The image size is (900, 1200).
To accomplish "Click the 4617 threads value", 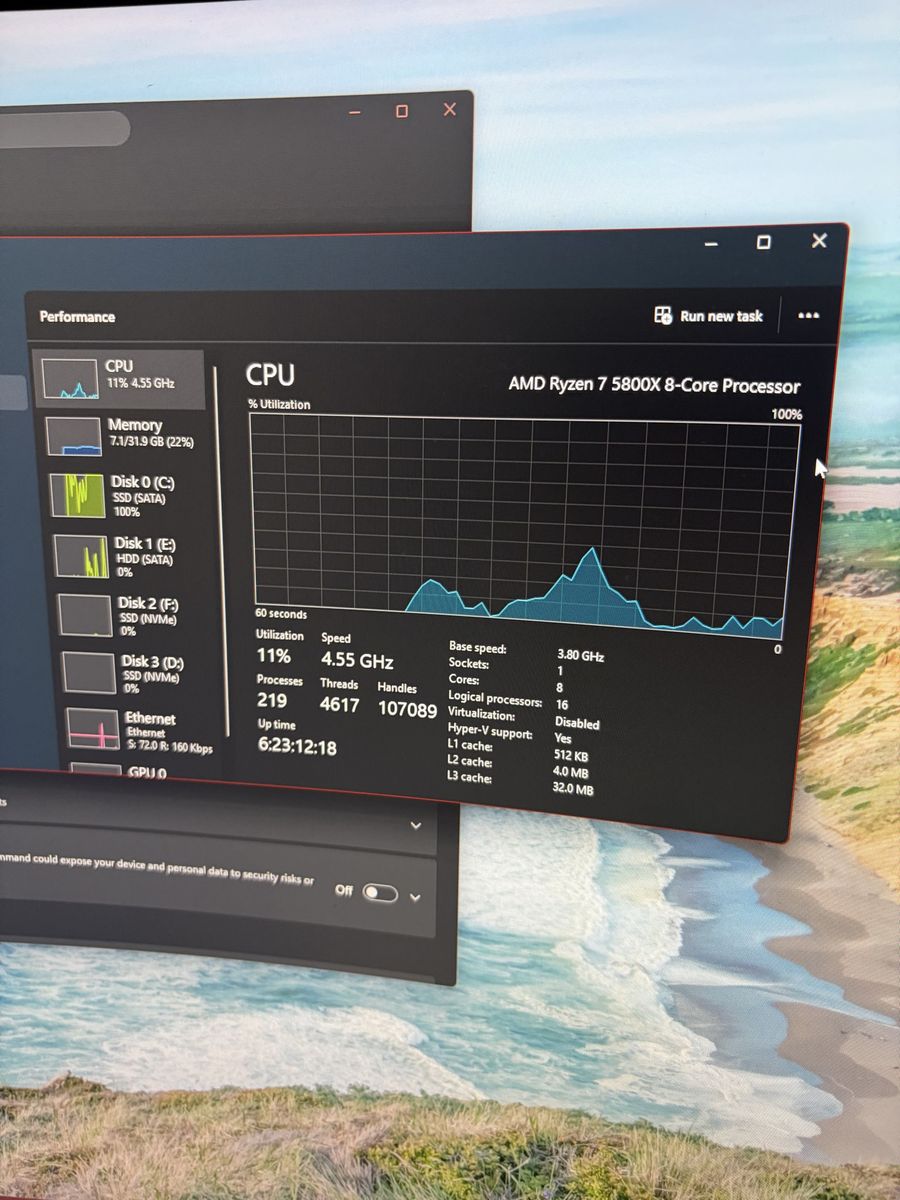I will click(x=339, y=705).
